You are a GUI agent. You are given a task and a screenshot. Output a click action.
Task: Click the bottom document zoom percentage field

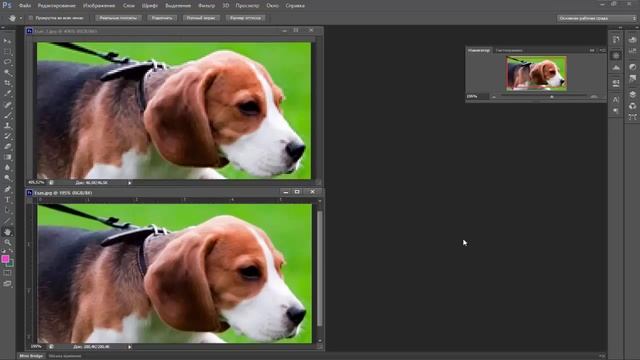pos(37,347)
